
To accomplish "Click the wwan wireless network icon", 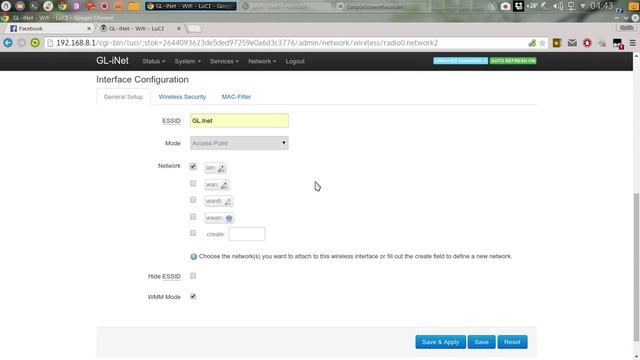I will coord(229,218).
